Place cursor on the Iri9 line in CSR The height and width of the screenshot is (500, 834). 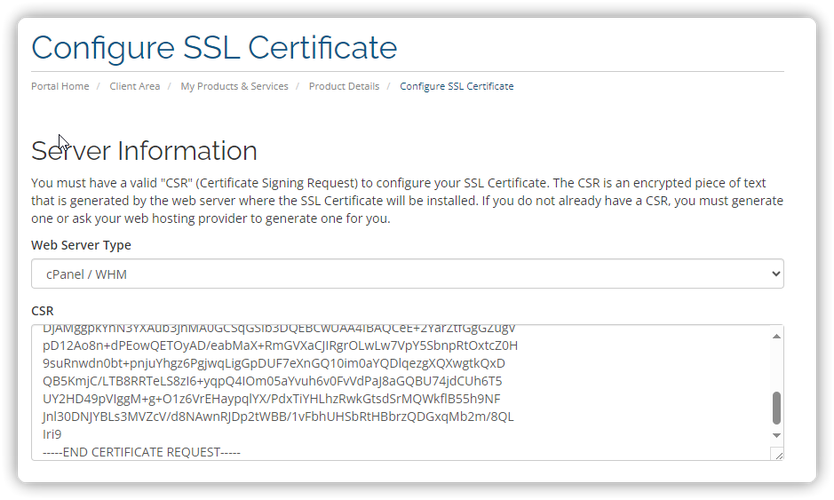click(52, 435)
